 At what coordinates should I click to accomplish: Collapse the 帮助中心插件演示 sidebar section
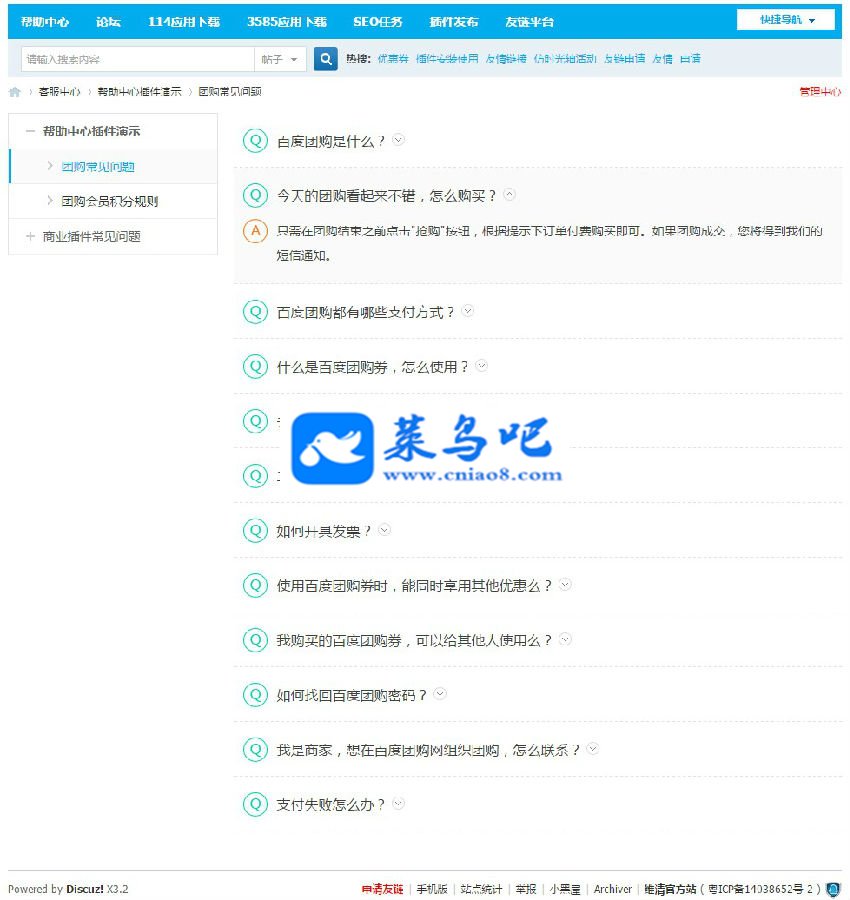pos(30,131)
